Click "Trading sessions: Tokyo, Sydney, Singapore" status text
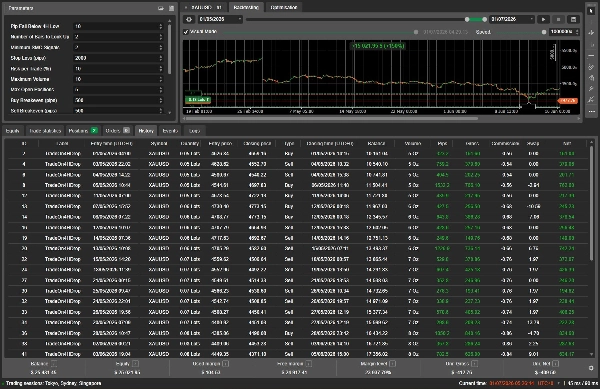This screenshot has height=389, width=600. click(54, 383)
